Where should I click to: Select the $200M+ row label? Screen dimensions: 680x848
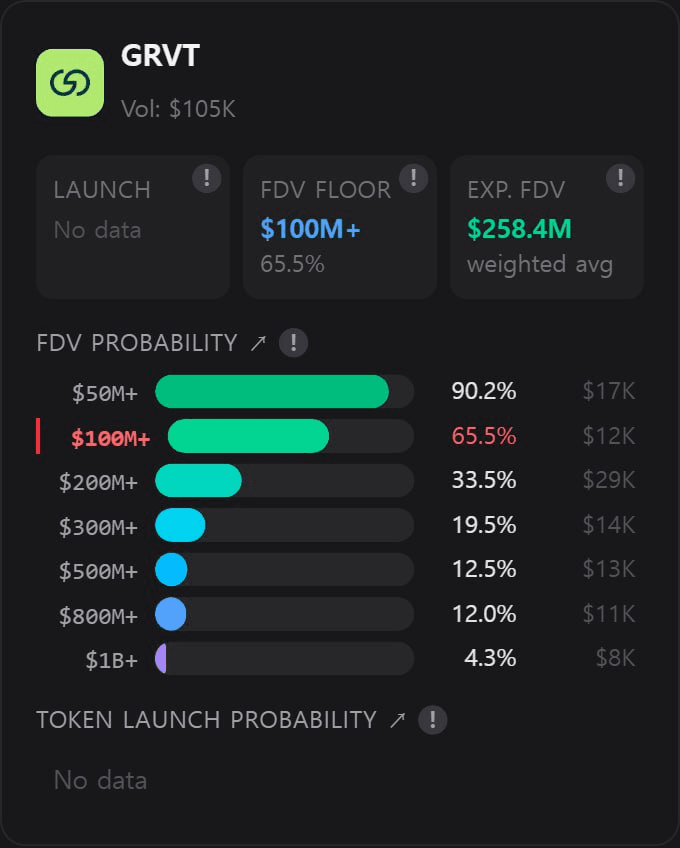[x=98, y=481]
